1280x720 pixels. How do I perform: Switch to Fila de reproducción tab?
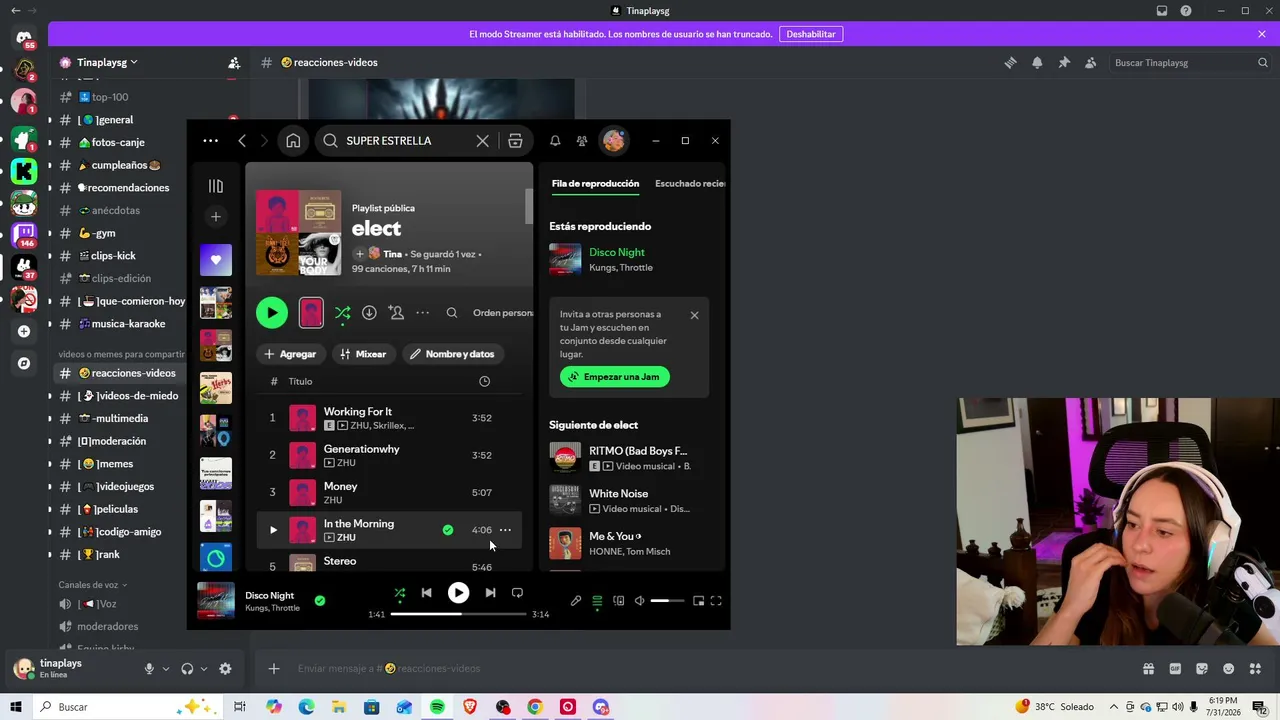tap(595, 184)
